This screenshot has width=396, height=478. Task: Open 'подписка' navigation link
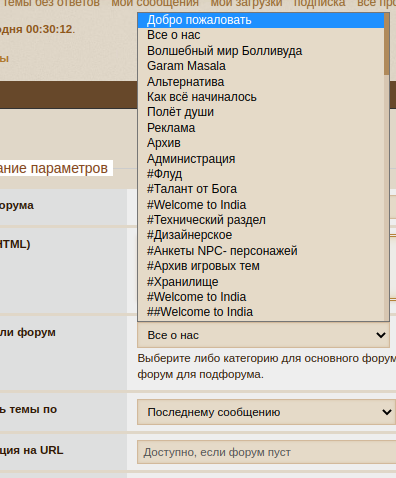319,3
